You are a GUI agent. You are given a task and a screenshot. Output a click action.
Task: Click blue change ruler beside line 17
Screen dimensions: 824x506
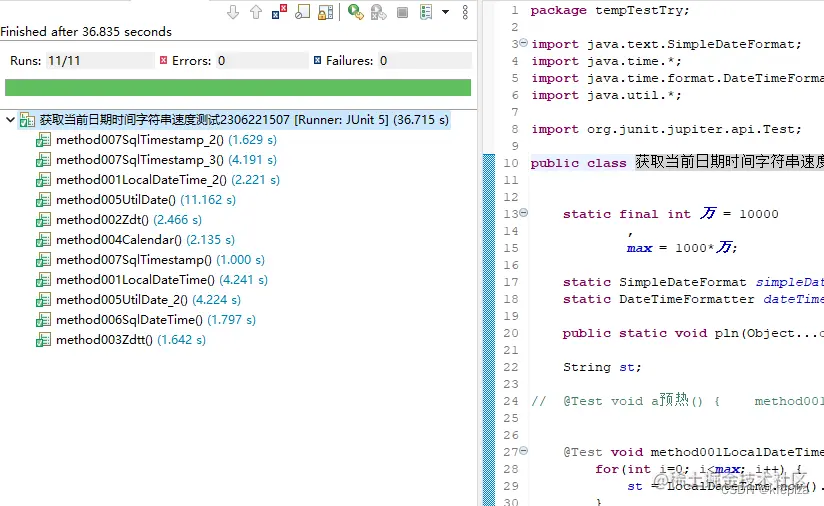pyautogui.click(x=489, y=282)
